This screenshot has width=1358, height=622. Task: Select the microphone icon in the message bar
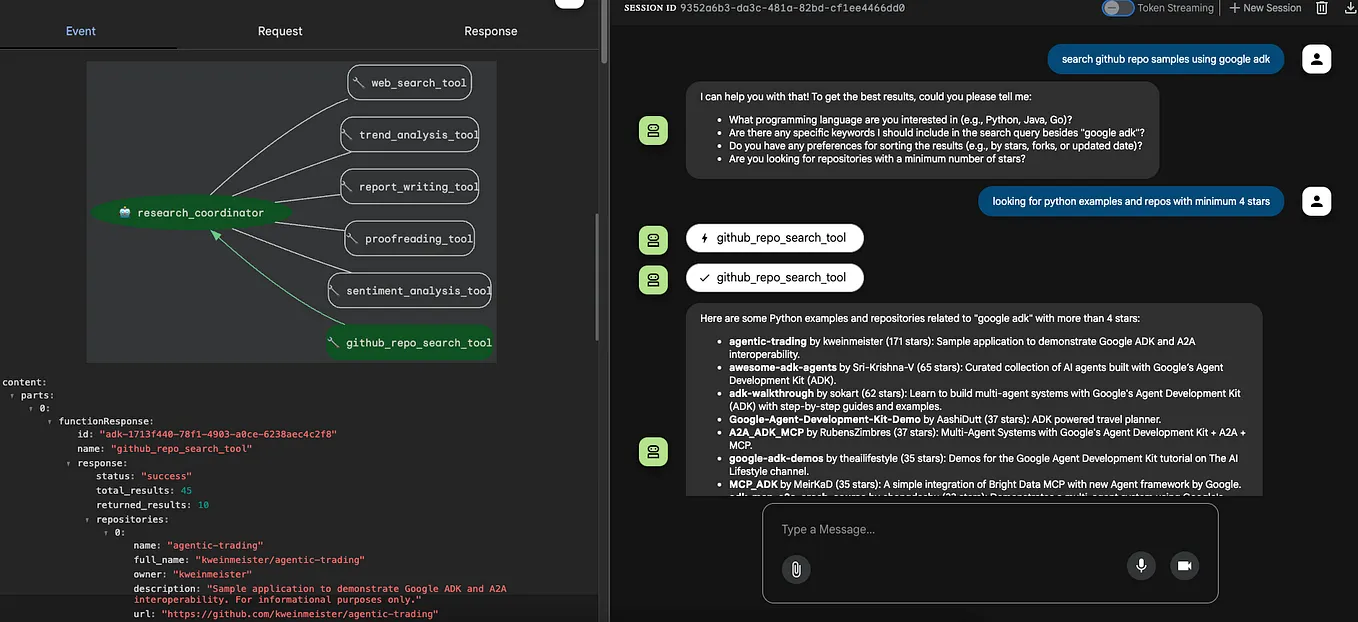pos(1141,566)
